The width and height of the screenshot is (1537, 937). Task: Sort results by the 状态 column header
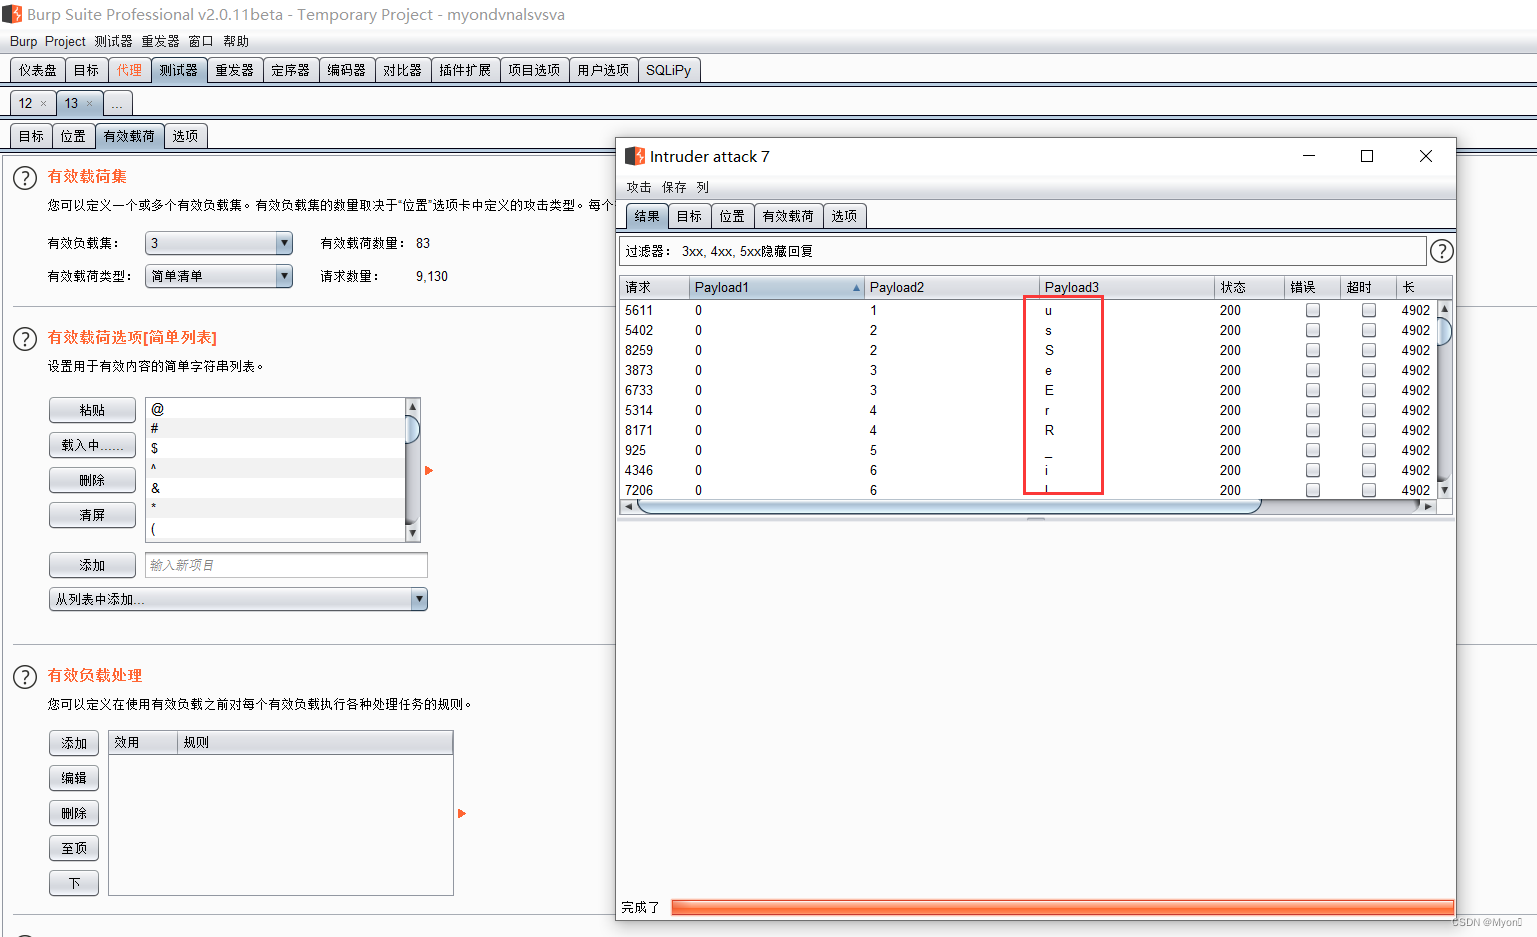pyautogui.click(x=1249, y=287)
